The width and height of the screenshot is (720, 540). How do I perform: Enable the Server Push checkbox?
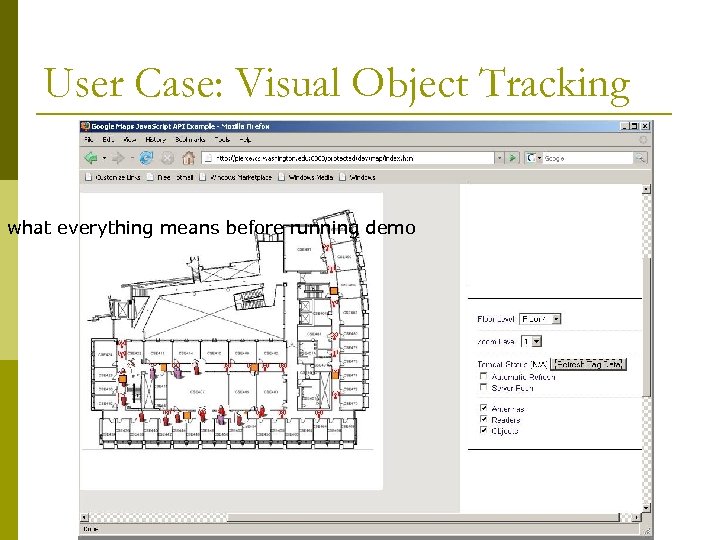point(483,388)
